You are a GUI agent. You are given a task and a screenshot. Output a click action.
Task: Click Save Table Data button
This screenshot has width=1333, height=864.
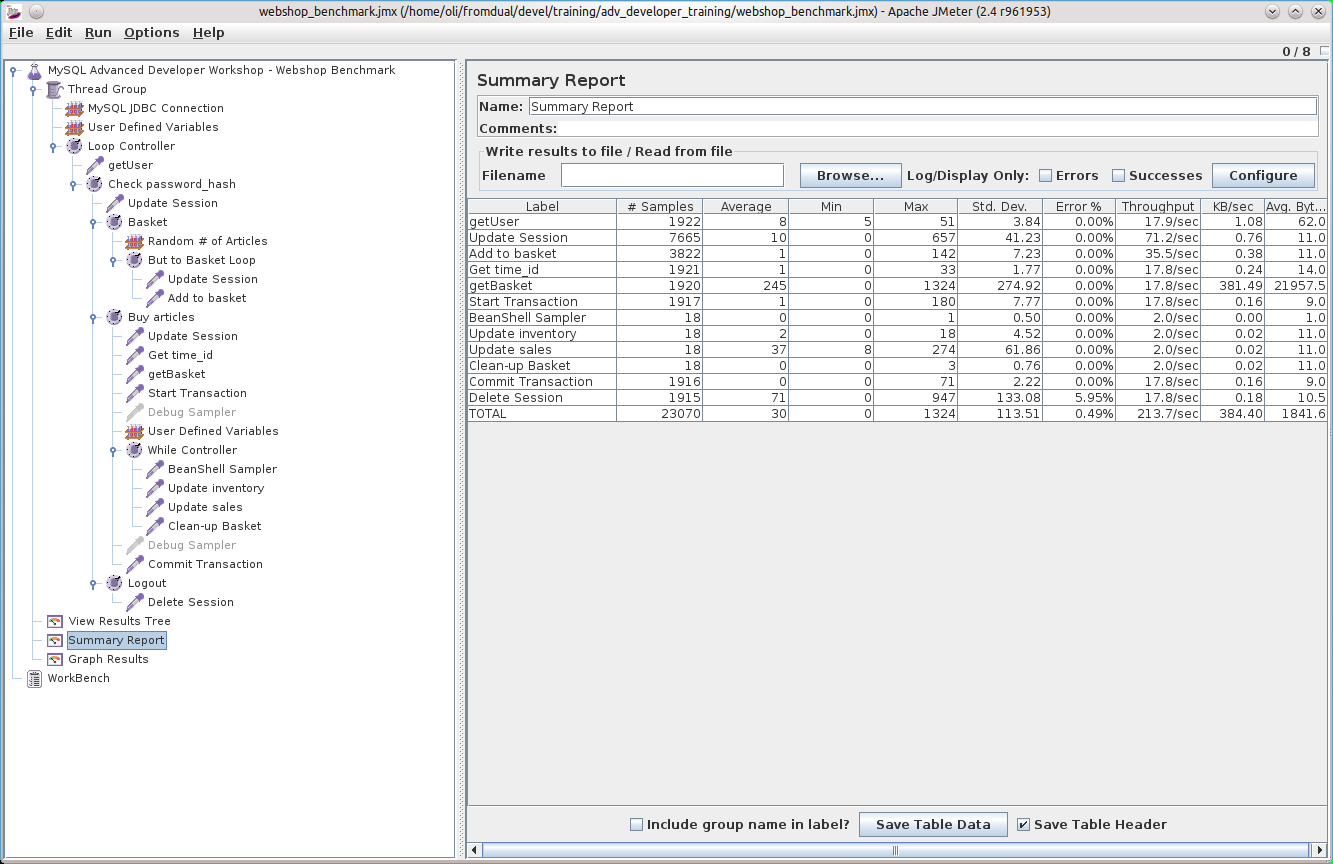tap(933, 824)
